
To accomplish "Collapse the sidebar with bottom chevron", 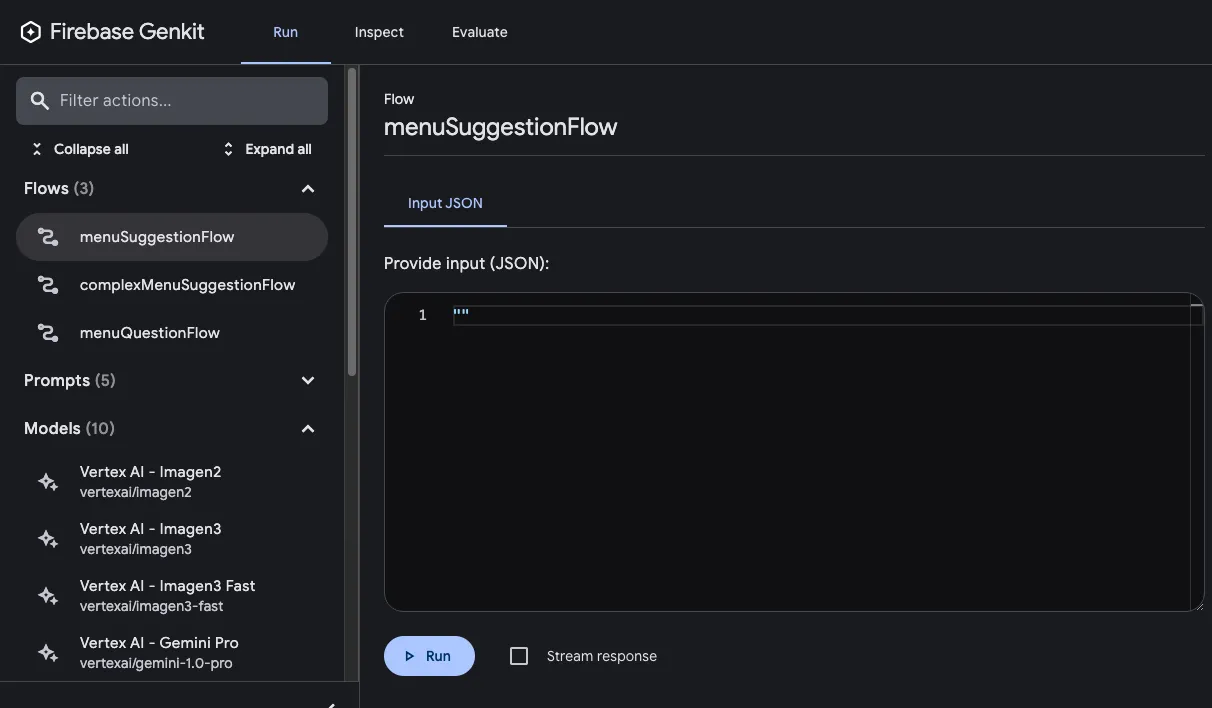I will (331, 704).
